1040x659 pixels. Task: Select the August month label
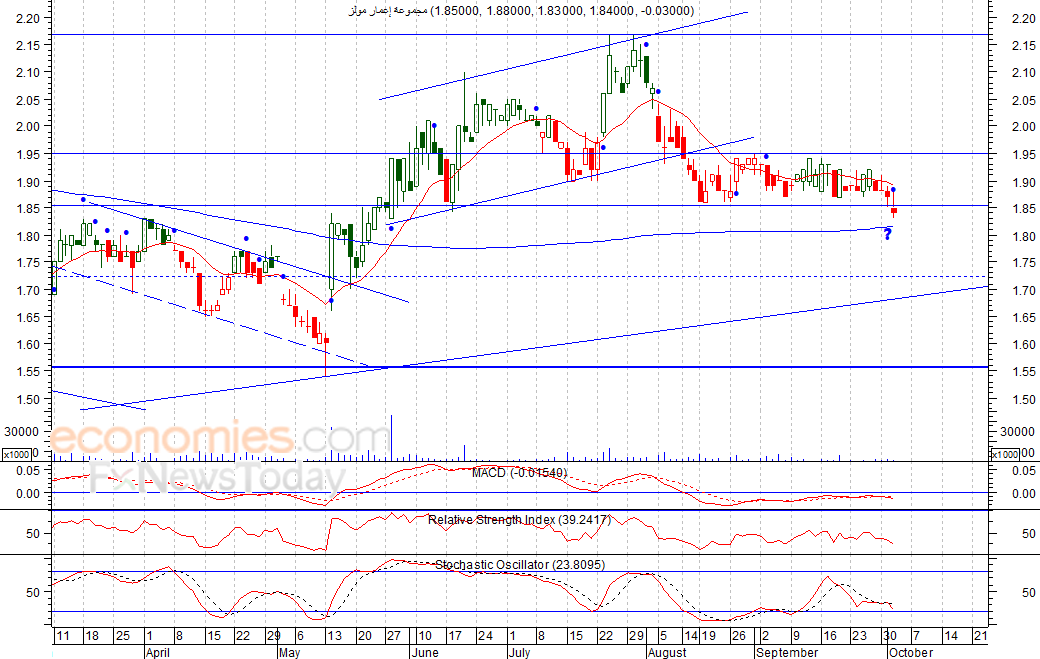tap(667, 652)
